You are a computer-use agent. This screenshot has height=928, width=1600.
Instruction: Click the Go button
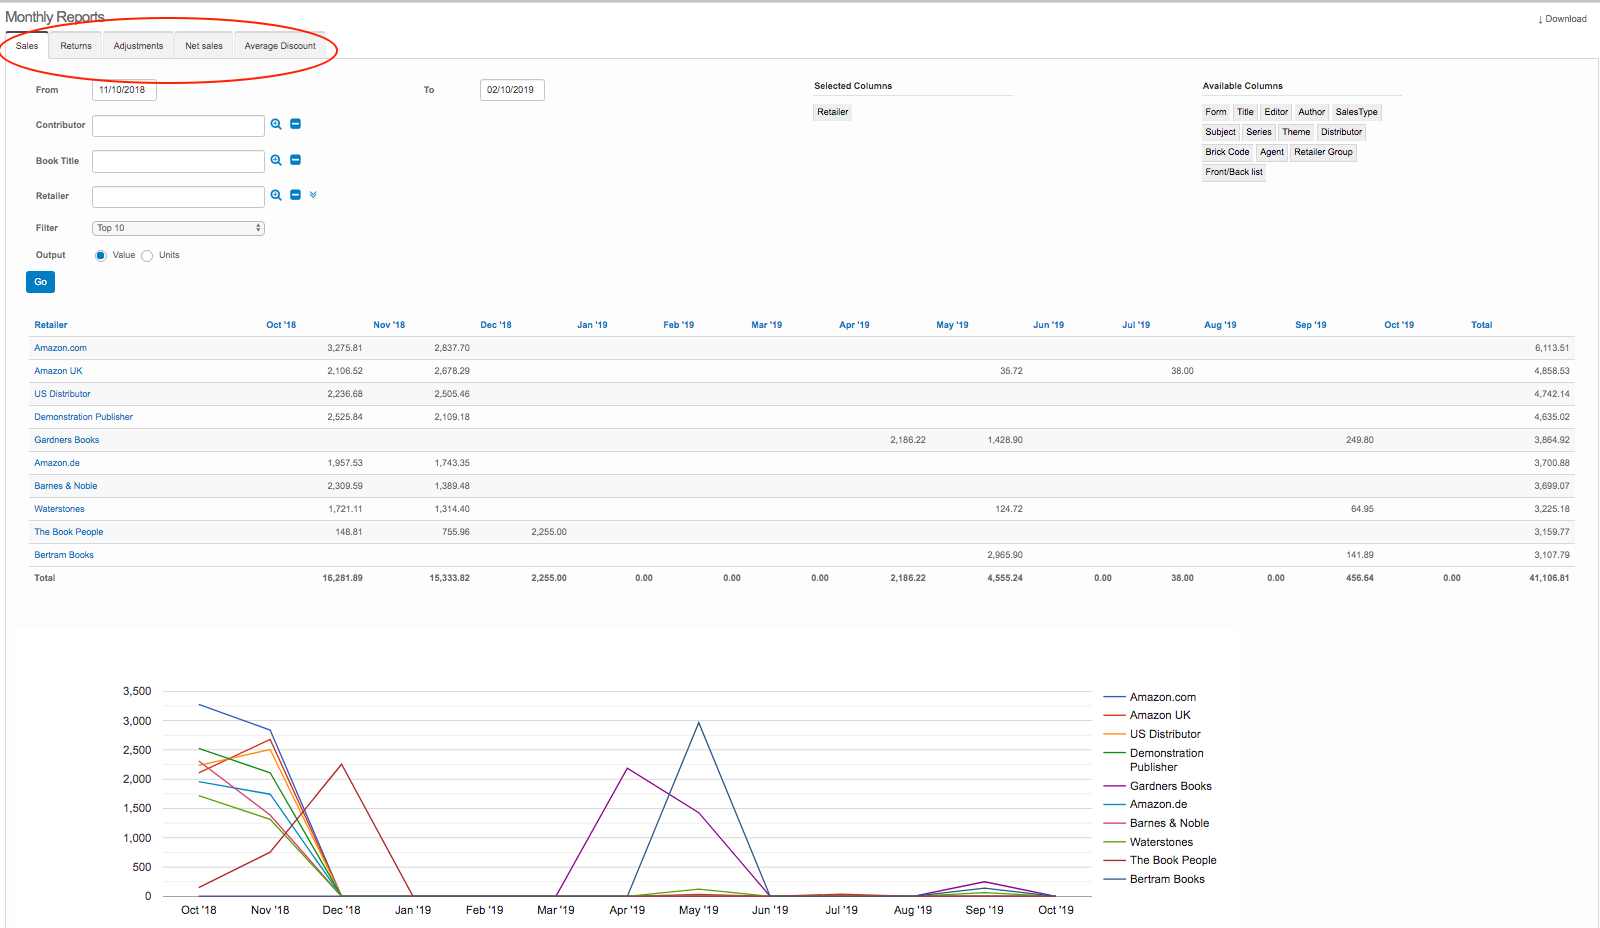[40, 282]
